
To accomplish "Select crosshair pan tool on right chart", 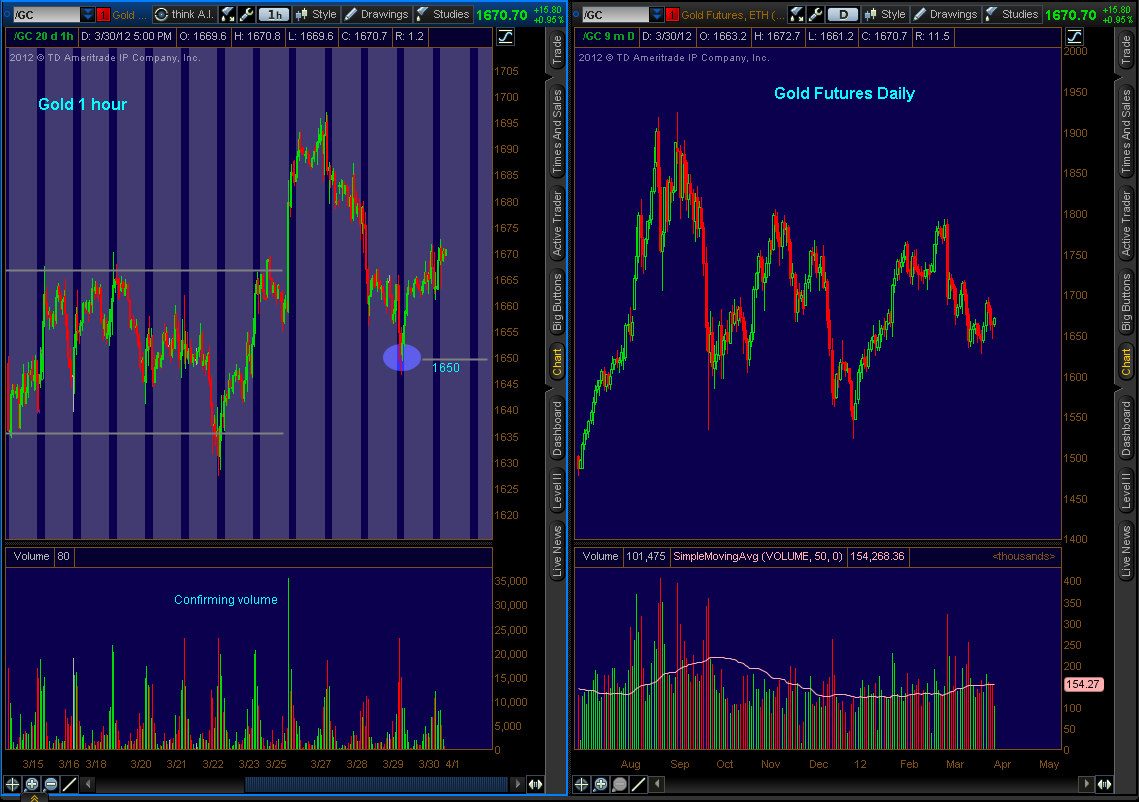I will [582, 785].
